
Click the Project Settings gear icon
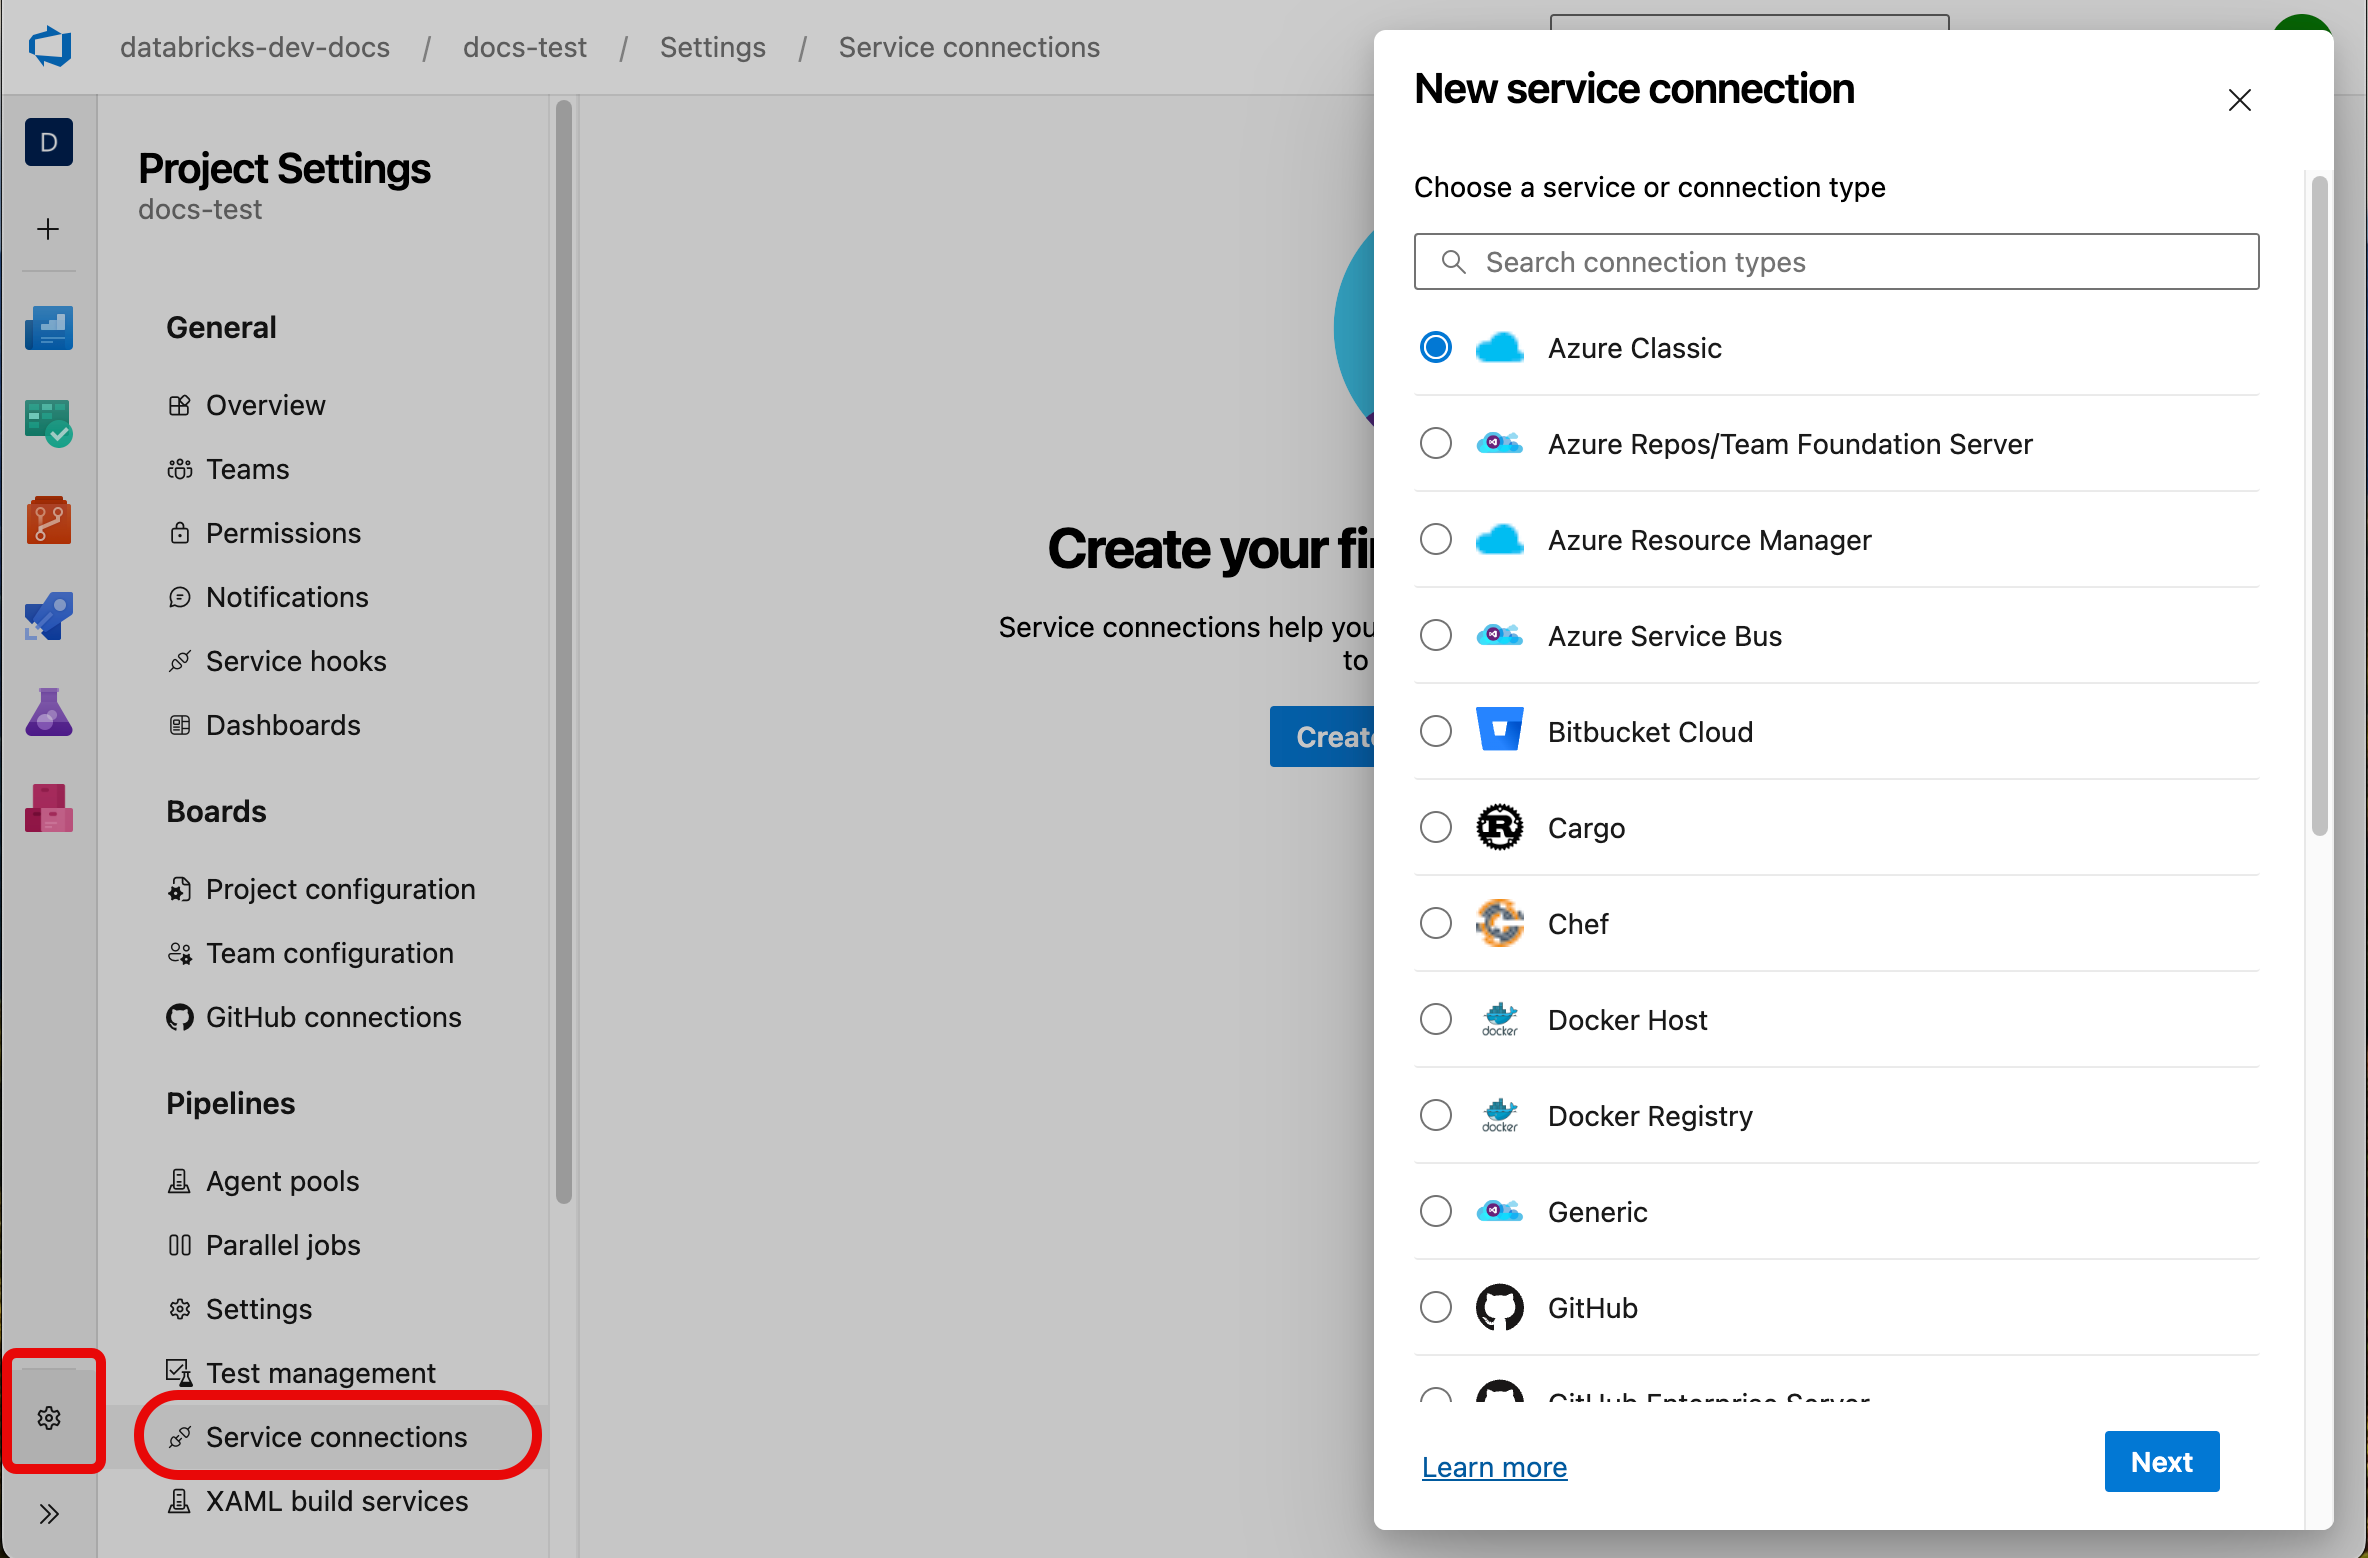(49, 1414)
